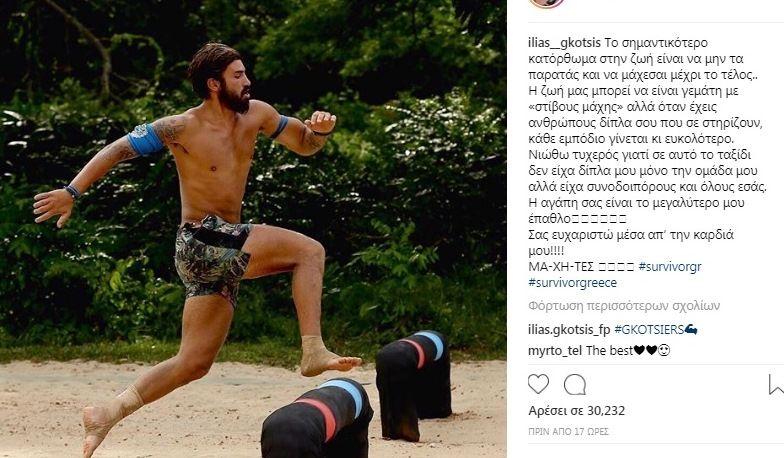
Task: Click the blue armband in the photo
Action: [x=146, y=139]
